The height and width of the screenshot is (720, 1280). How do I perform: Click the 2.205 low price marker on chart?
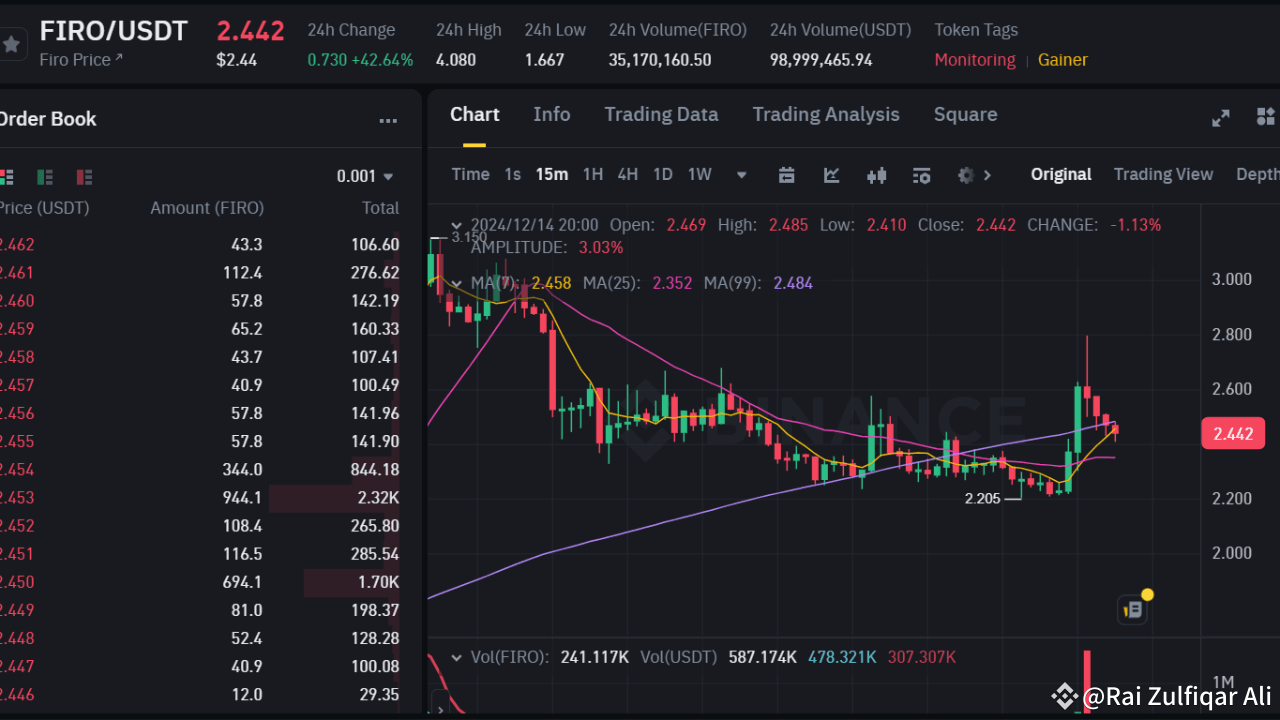(x=982, y=498)
